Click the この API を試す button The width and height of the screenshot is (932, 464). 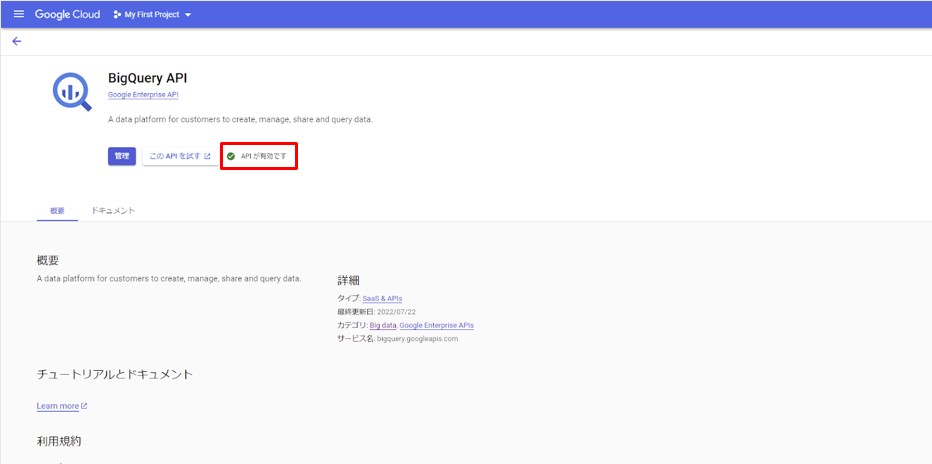click(180, 156)
